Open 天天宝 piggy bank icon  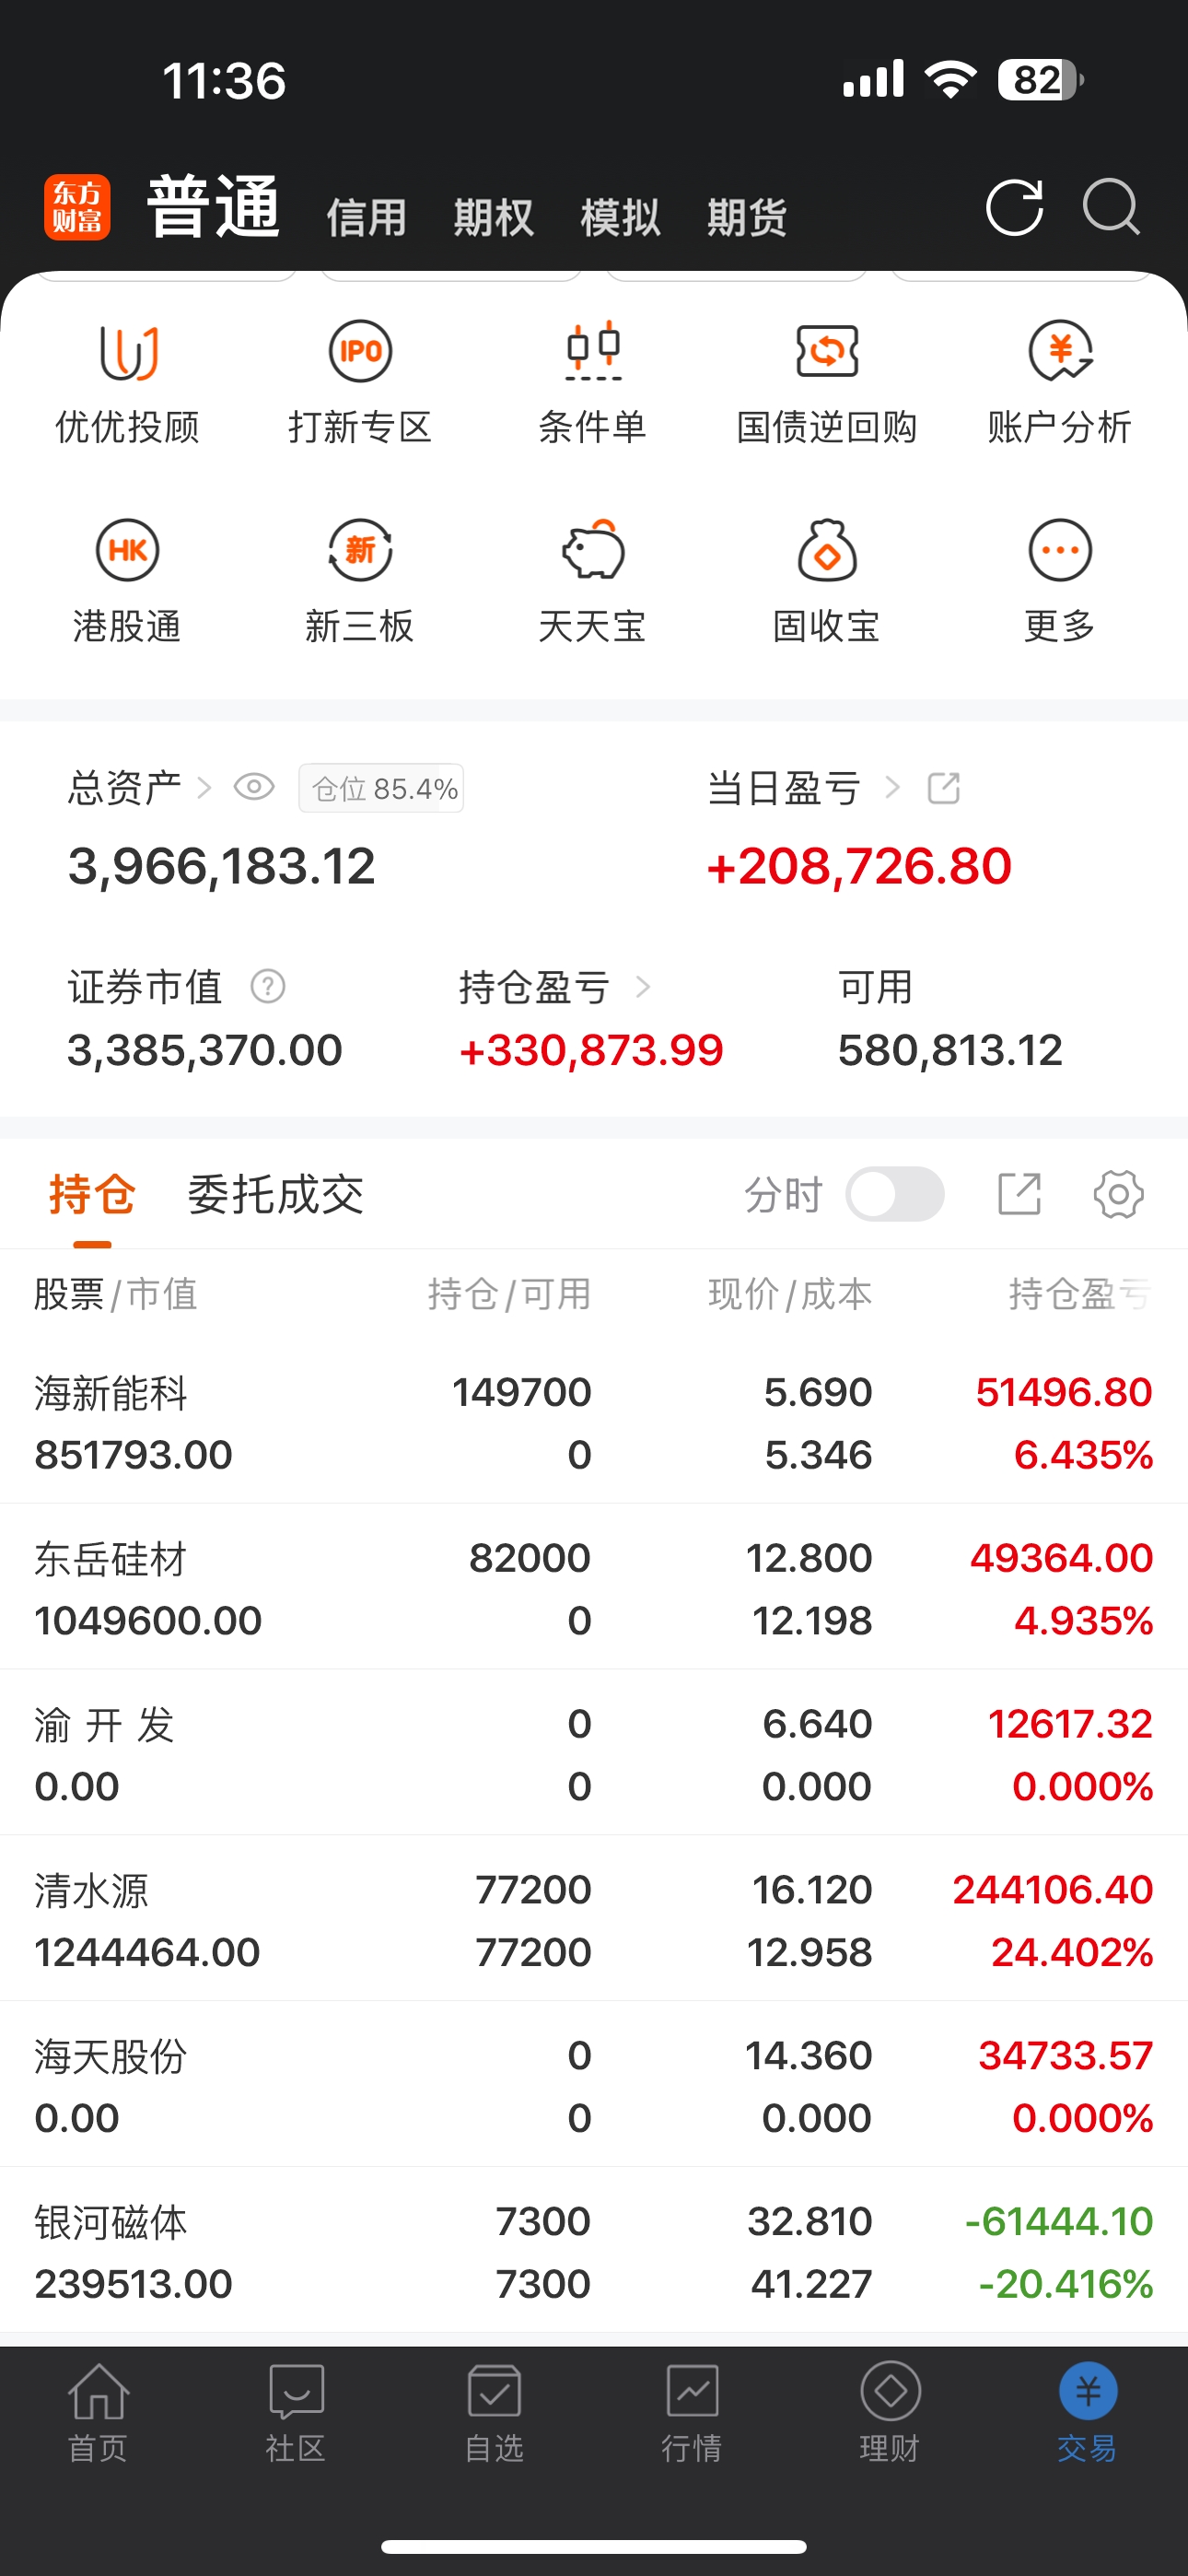point(593,550)
